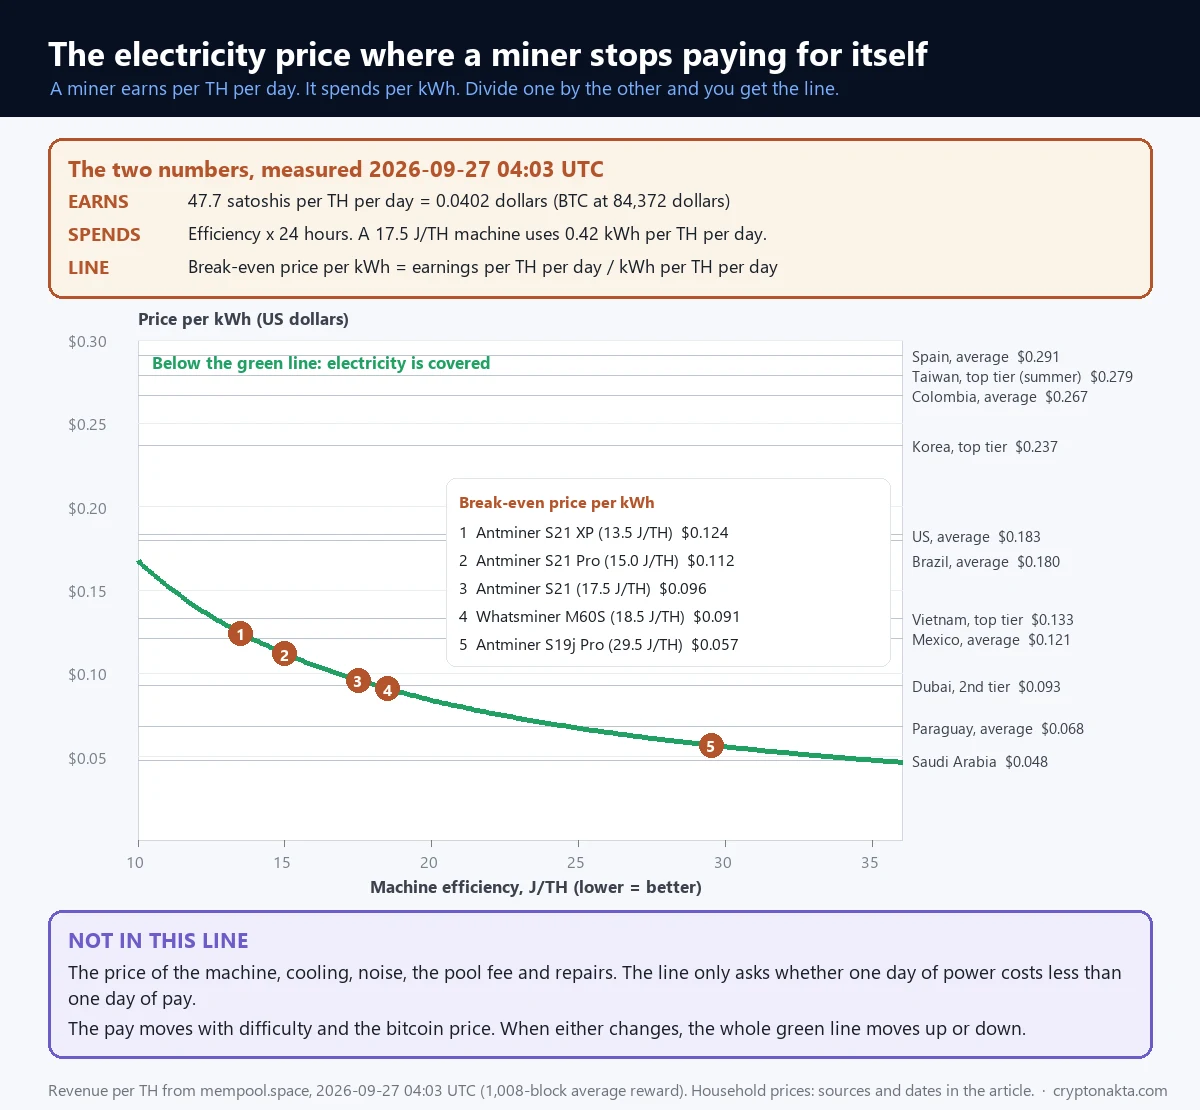Image resolution: width=1200 pixels, height=1110 pixels.
Task: Click the Spain, average $0.291 label
Action: (985, 357)
